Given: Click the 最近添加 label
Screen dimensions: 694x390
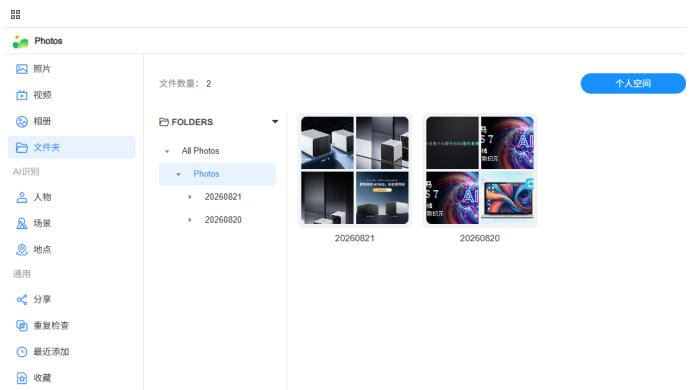Looking at the screenshot, I should pyautogui.click(x=51, y=352).
